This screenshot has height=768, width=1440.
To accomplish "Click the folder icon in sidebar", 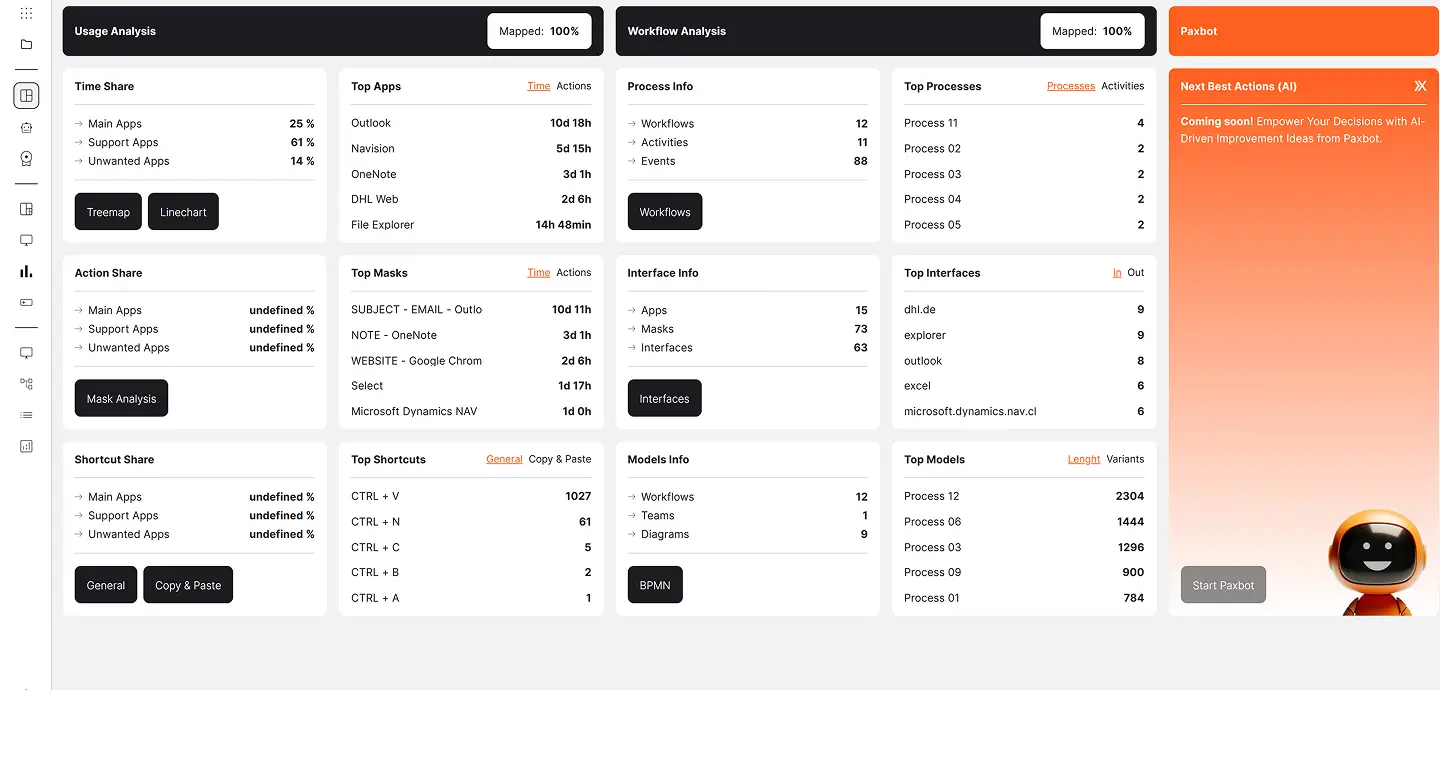I will coord(26,45).
